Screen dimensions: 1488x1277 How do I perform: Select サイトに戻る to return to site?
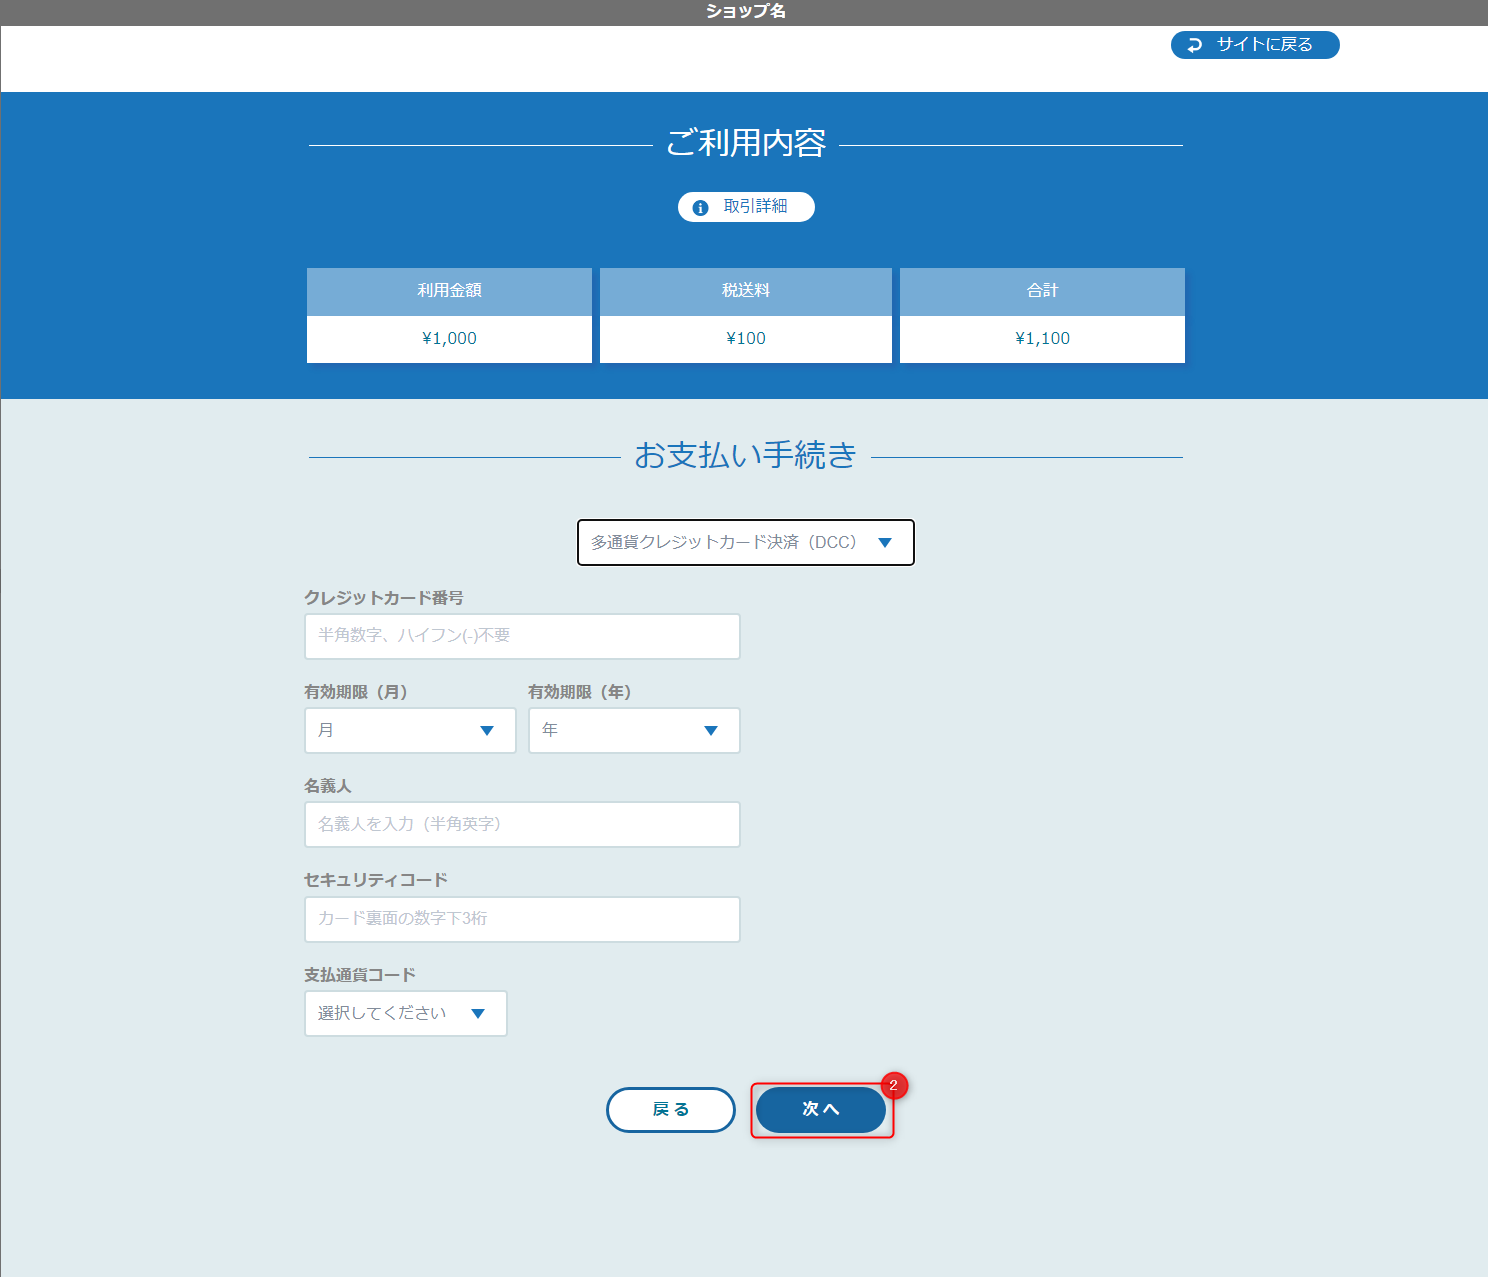(1255, 44)
